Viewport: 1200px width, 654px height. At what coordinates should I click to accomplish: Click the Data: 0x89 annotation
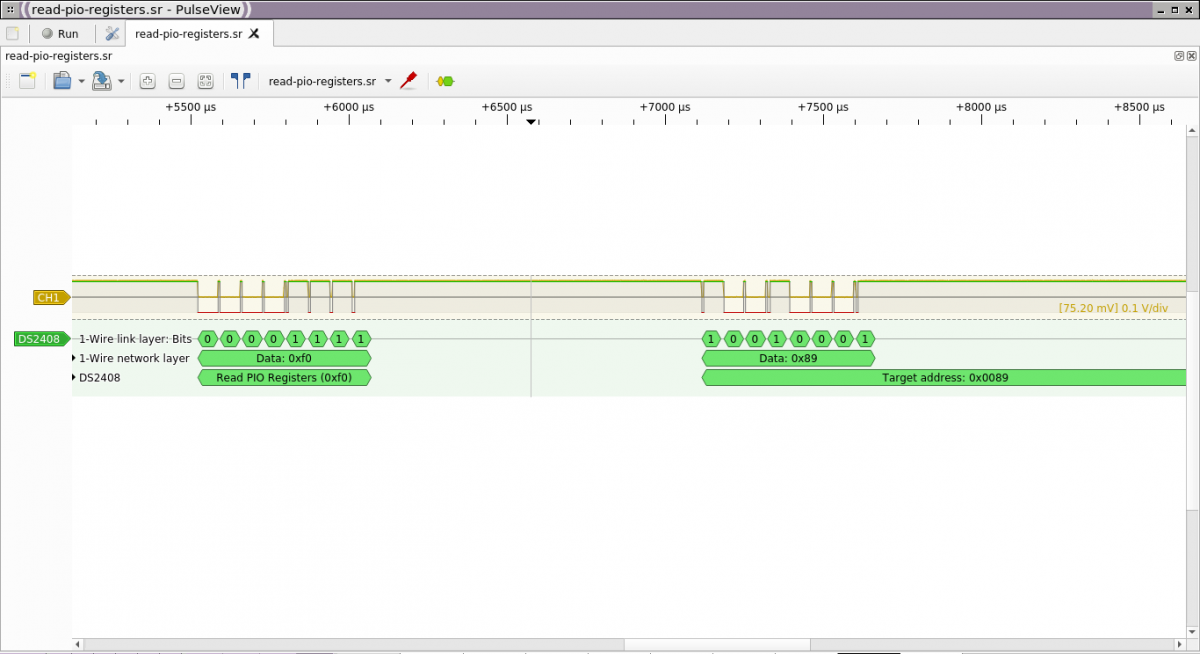click(788, 358)
